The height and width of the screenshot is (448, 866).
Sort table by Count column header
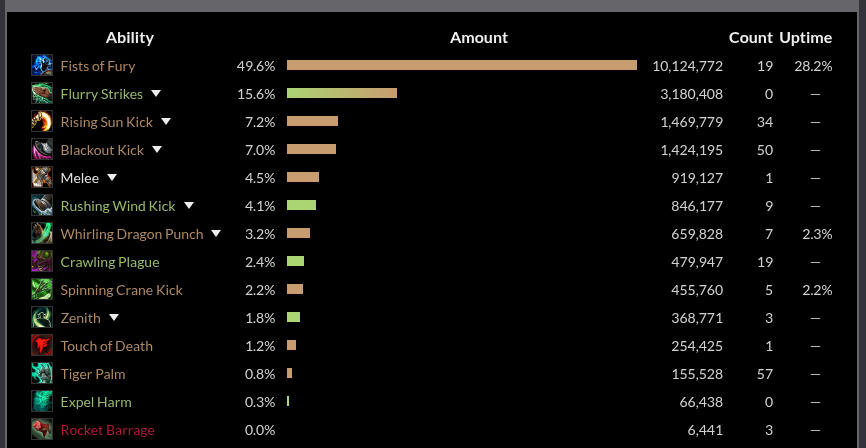(750, 38)
